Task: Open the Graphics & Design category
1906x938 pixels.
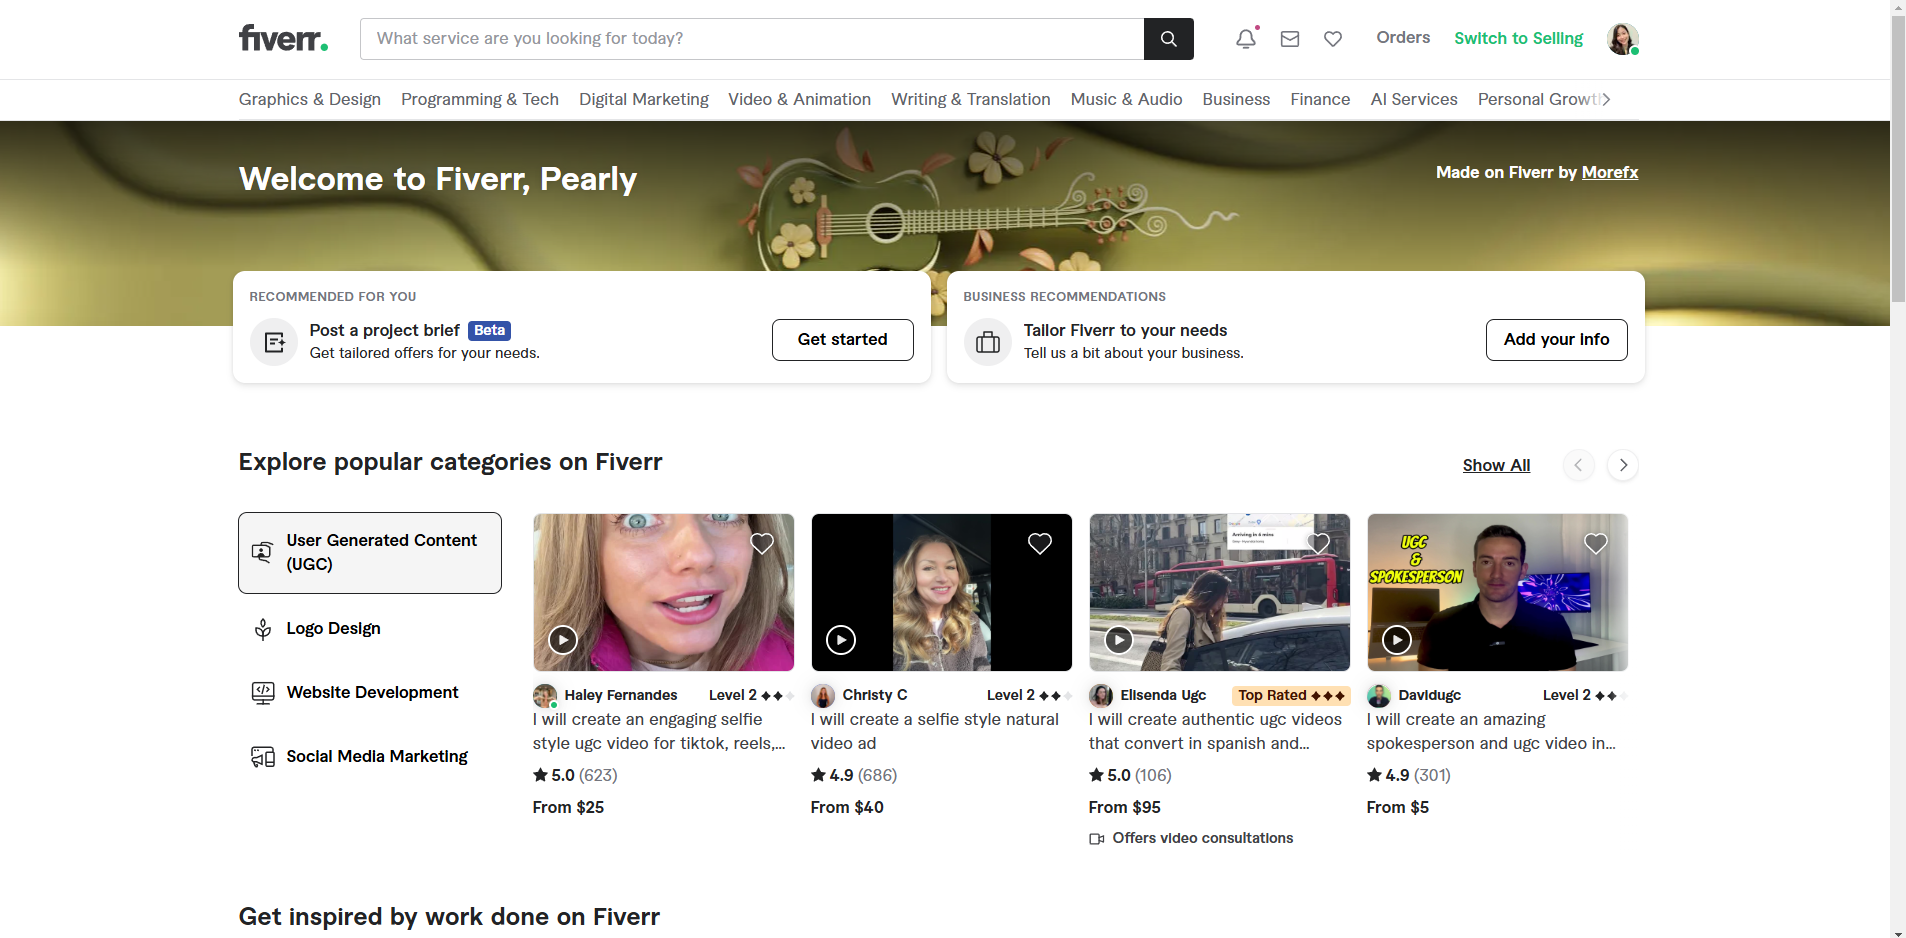Action: pos(309,99)
